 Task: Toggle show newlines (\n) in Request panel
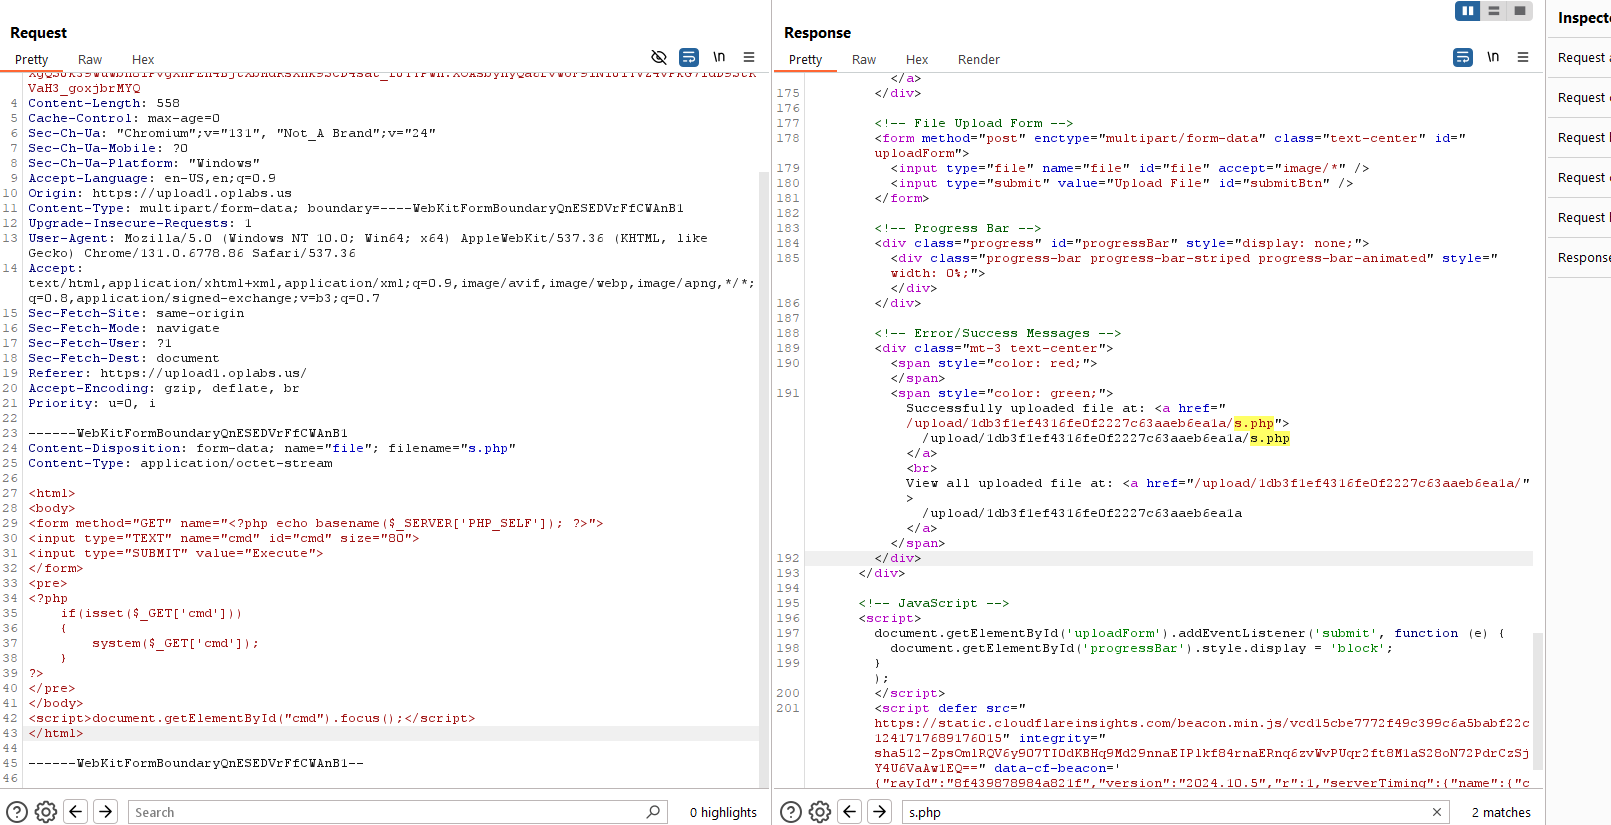click(x=719, y=57)
